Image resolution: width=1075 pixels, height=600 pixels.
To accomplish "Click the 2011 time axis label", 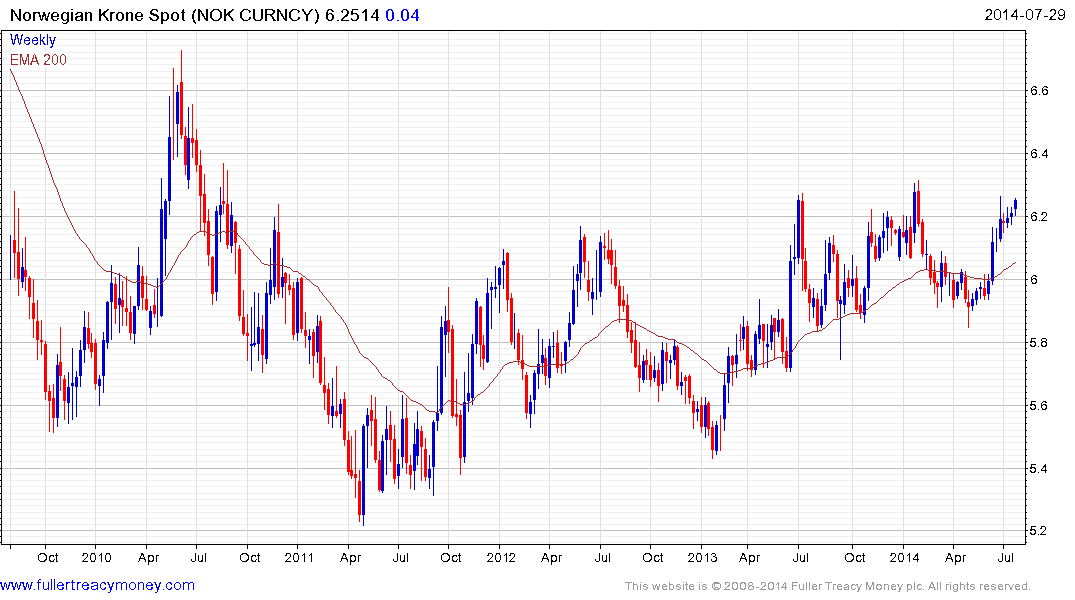I will point(298,557).
